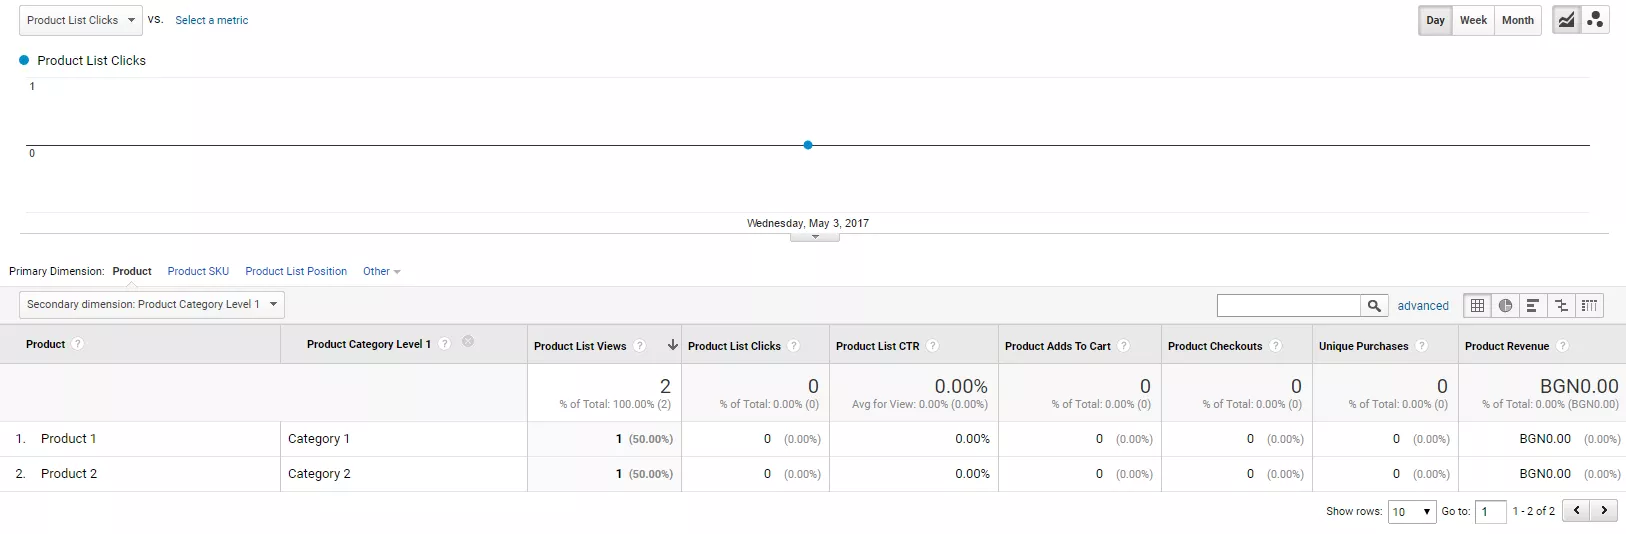Click the Product 1 row name
The image size is (1626, 534).
pyautogui.click(x=69, y=439)
